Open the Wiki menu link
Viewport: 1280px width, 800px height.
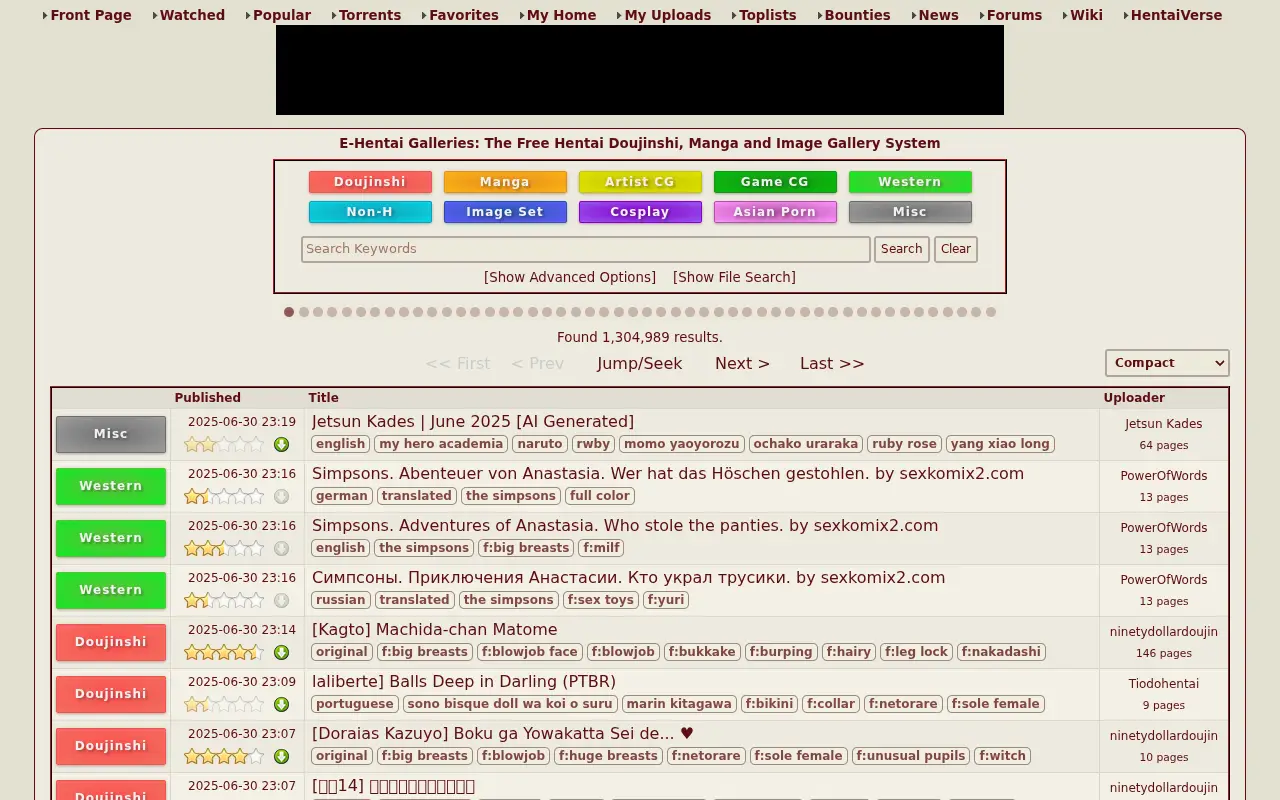[1086, 15]
